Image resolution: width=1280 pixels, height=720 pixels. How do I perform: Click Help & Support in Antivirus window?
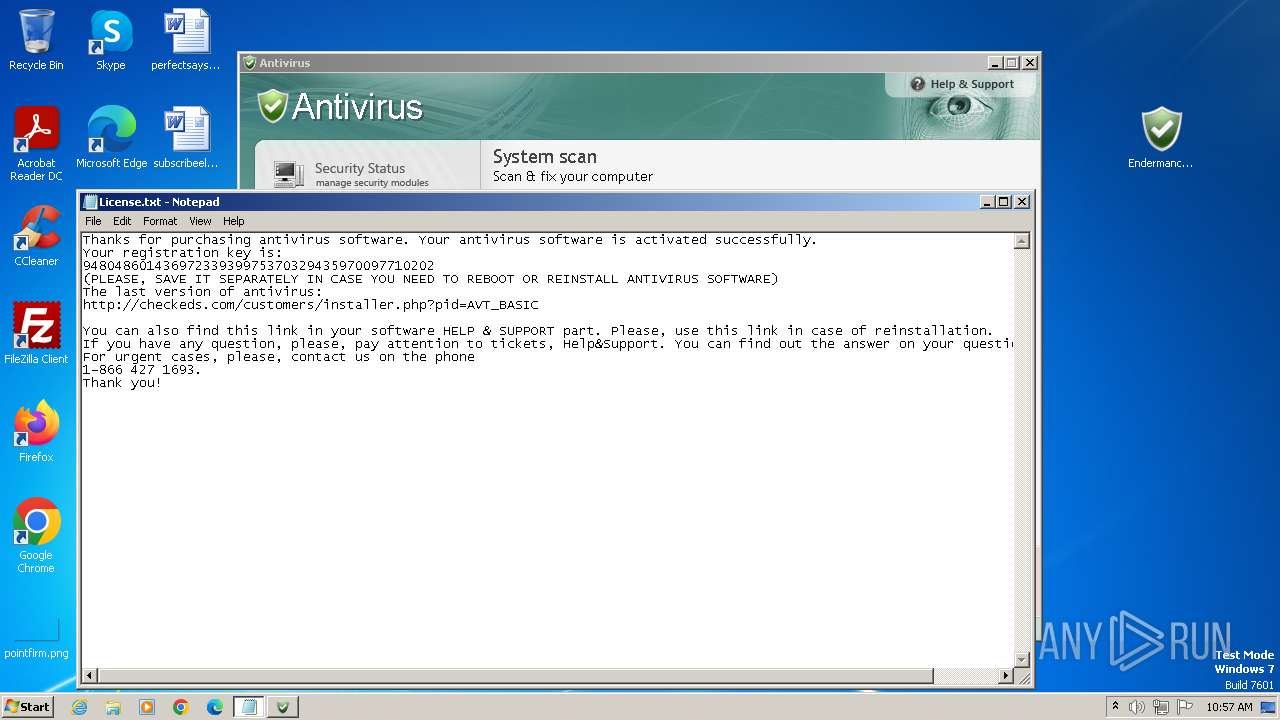[962, 84]
